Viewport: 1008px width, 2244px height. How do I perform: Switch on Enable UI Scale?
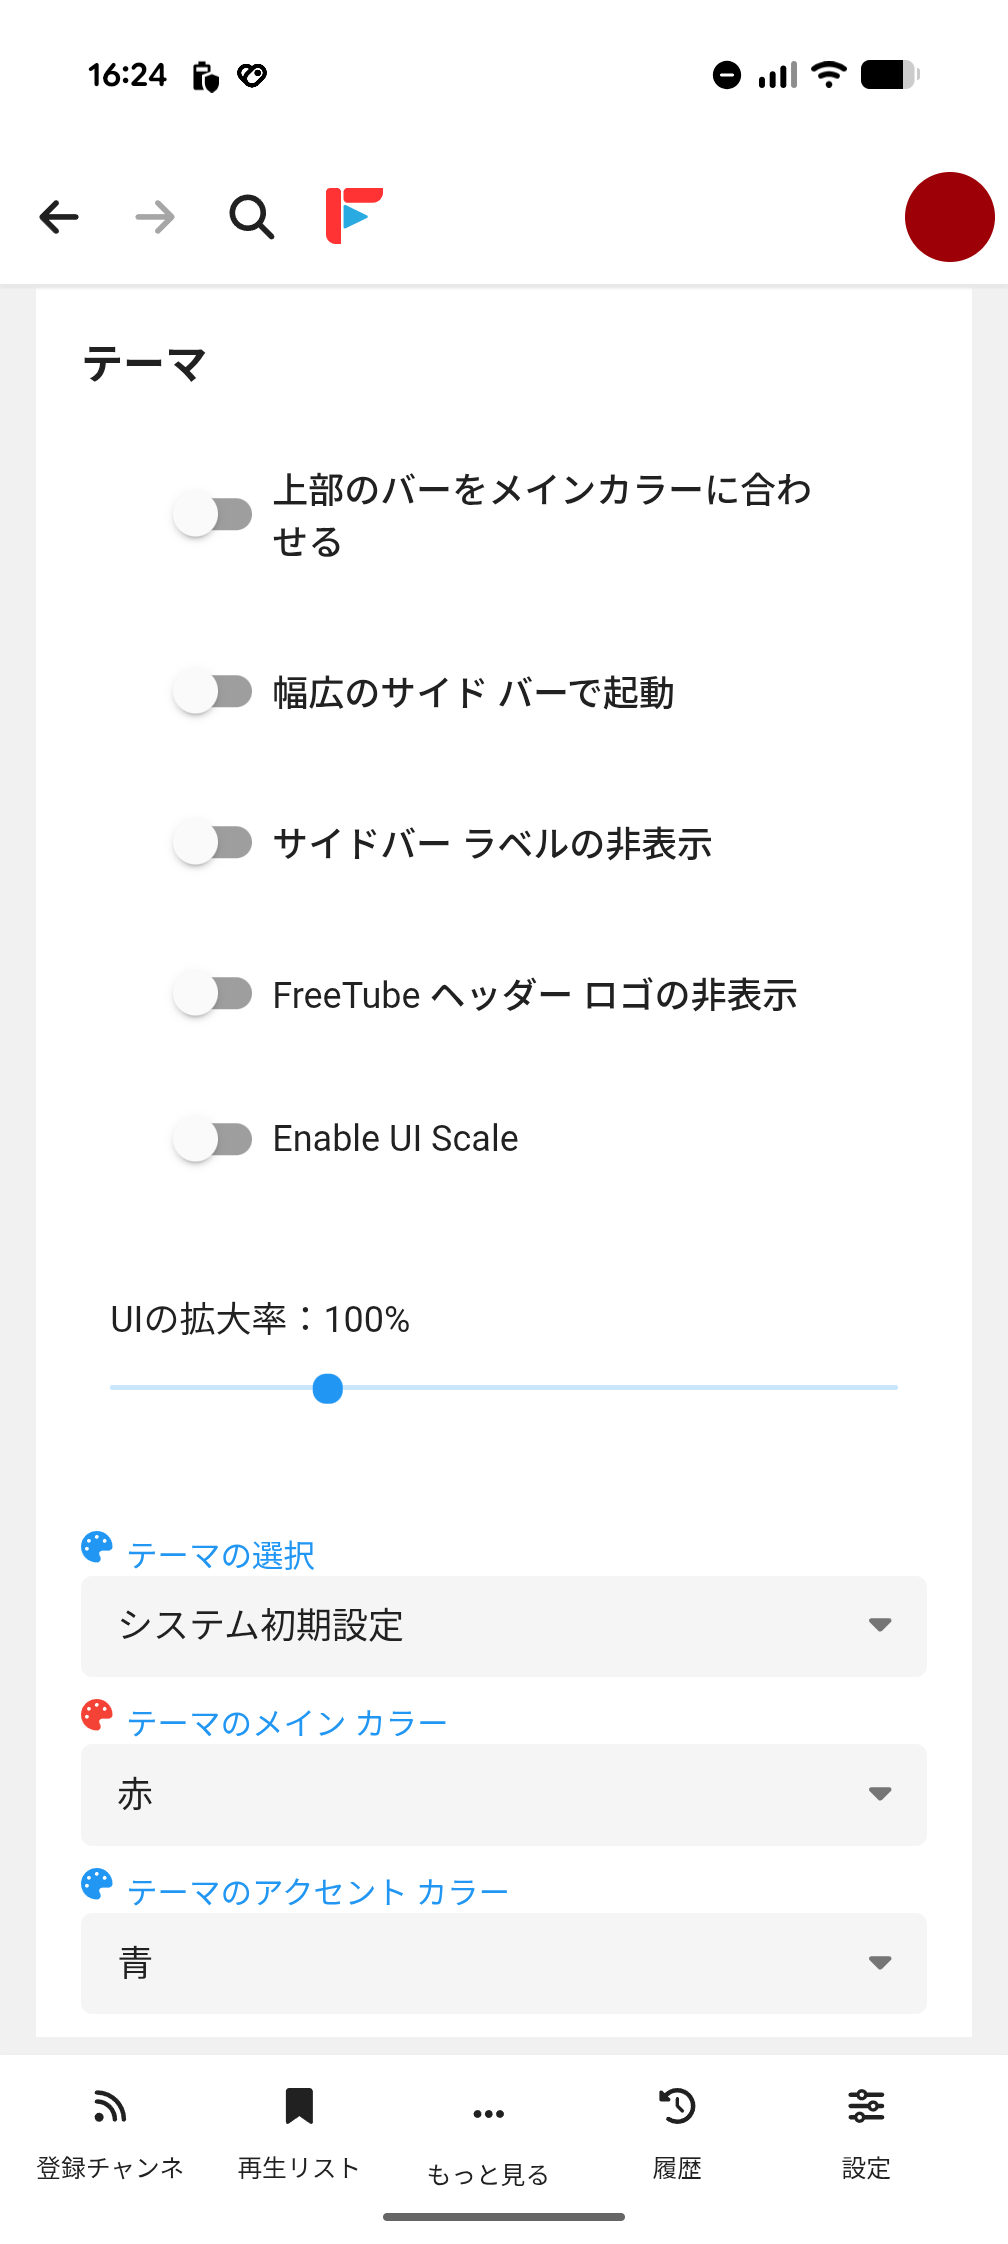(x=212, y=1139)
